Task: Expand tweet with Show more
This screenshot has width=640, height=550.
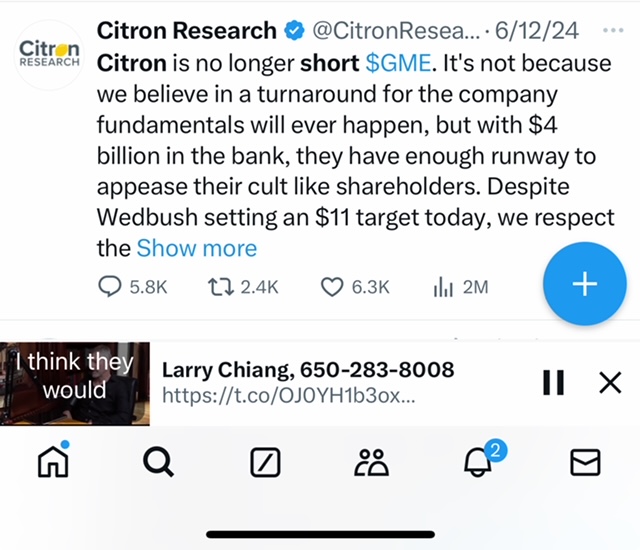Action: (x=196, y=248)
